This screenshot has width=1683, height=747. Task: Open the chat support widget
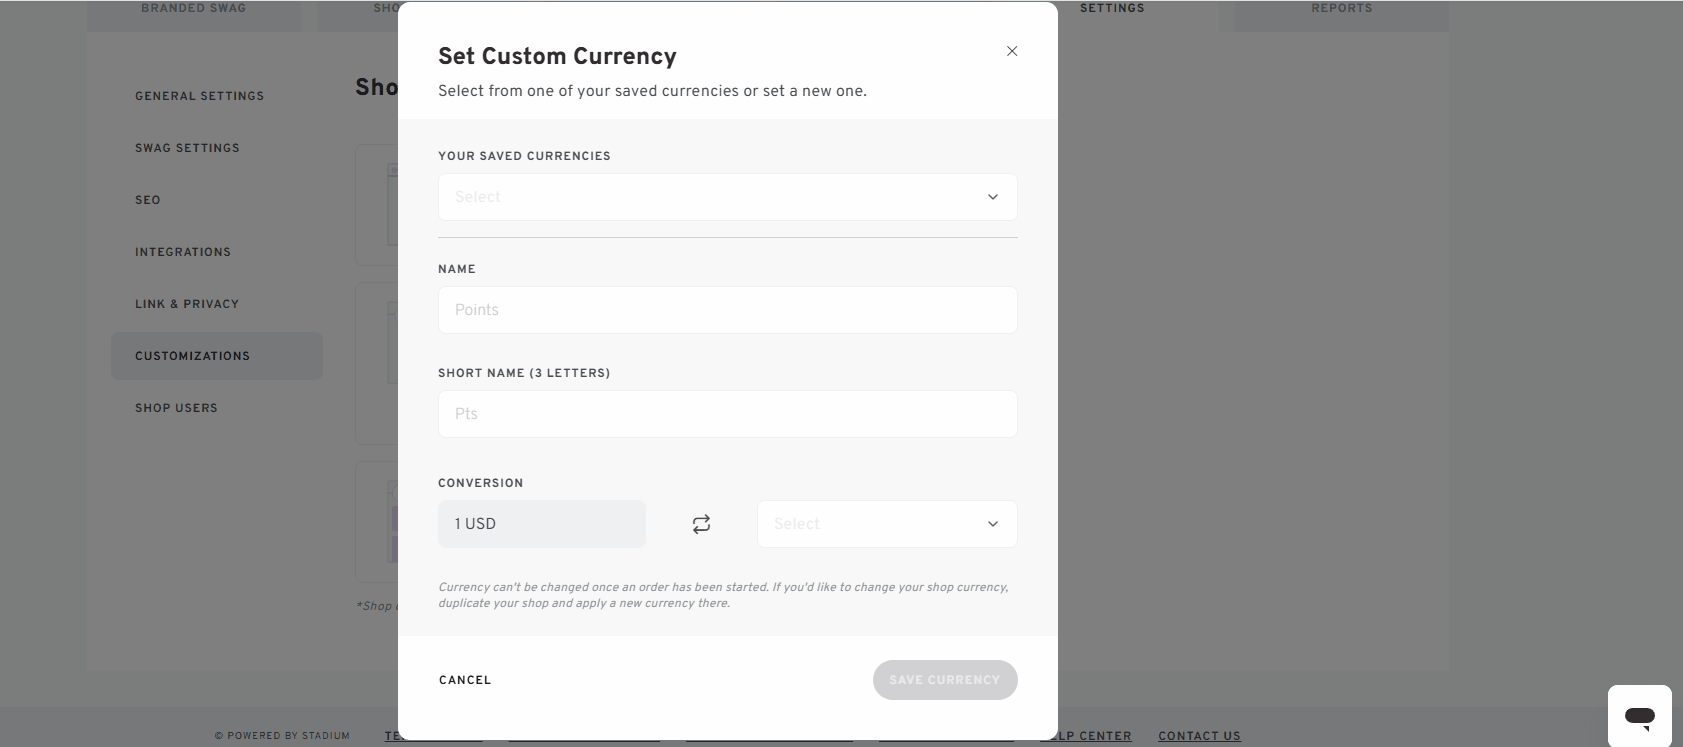tap(1639, 716)
